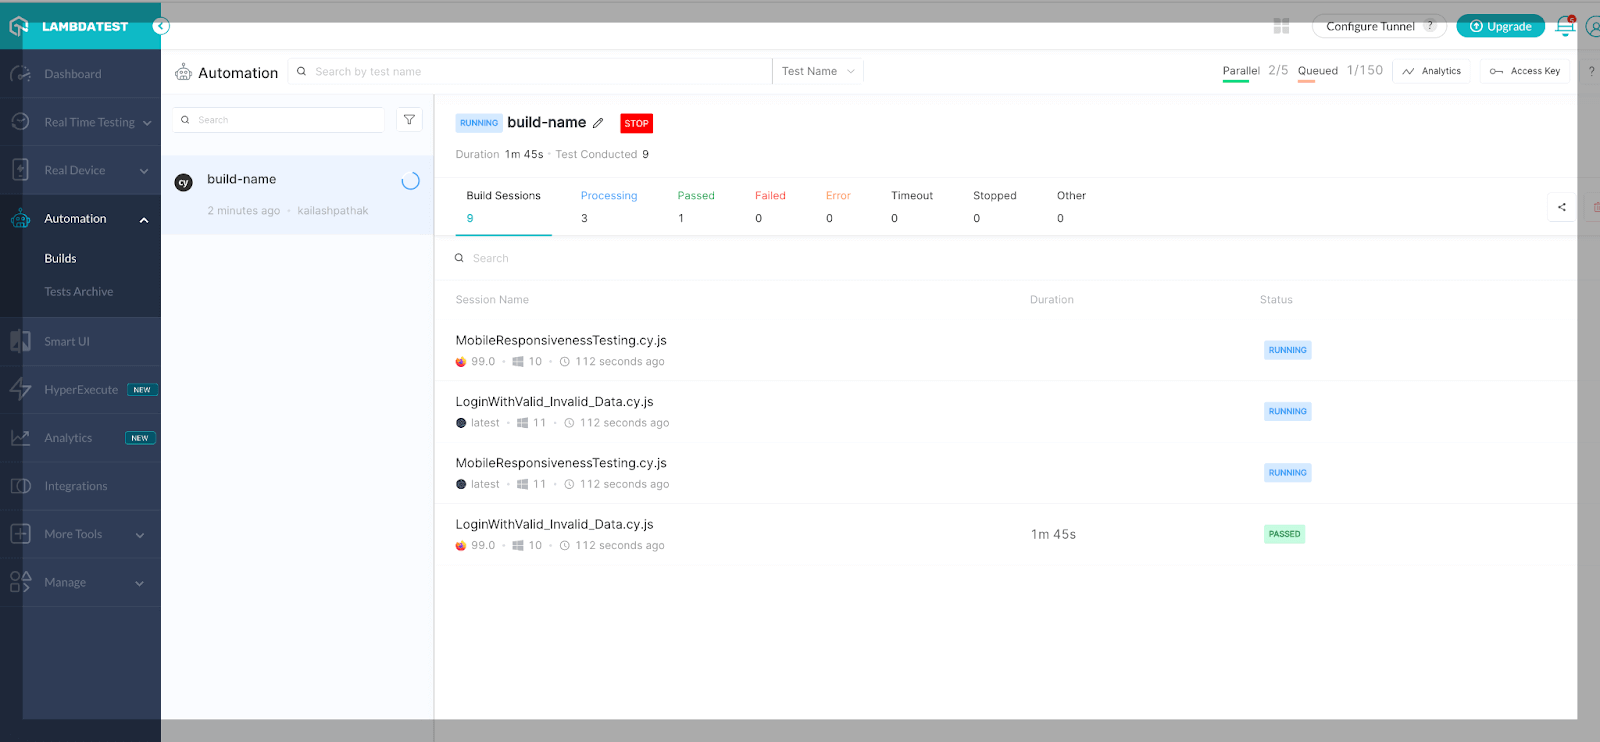The image size is (1600, 742).
Task: Expand the More Tools chevron
Action: tap(140, 535)
